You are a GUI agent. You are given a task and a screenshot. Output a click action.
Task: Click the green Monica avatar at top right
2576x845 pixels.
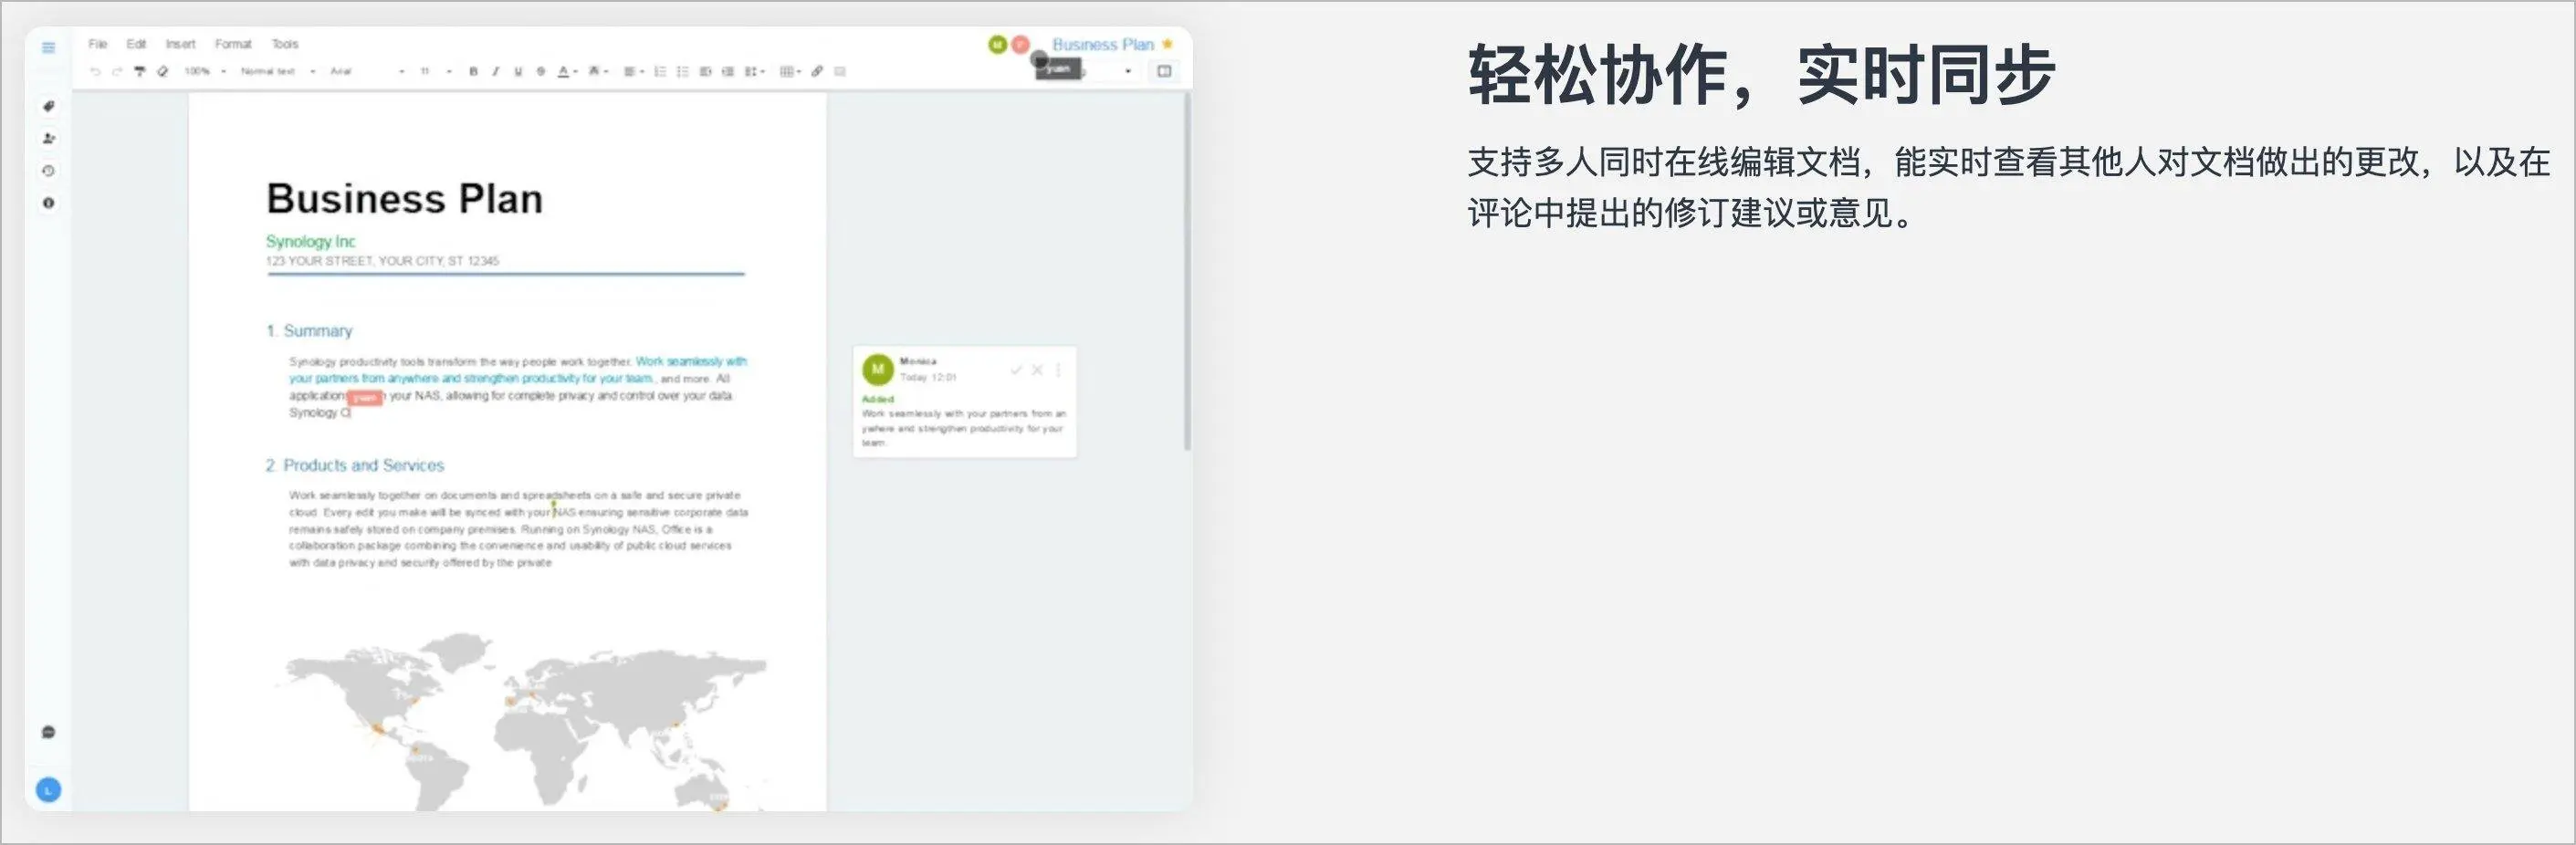(996, 45)
